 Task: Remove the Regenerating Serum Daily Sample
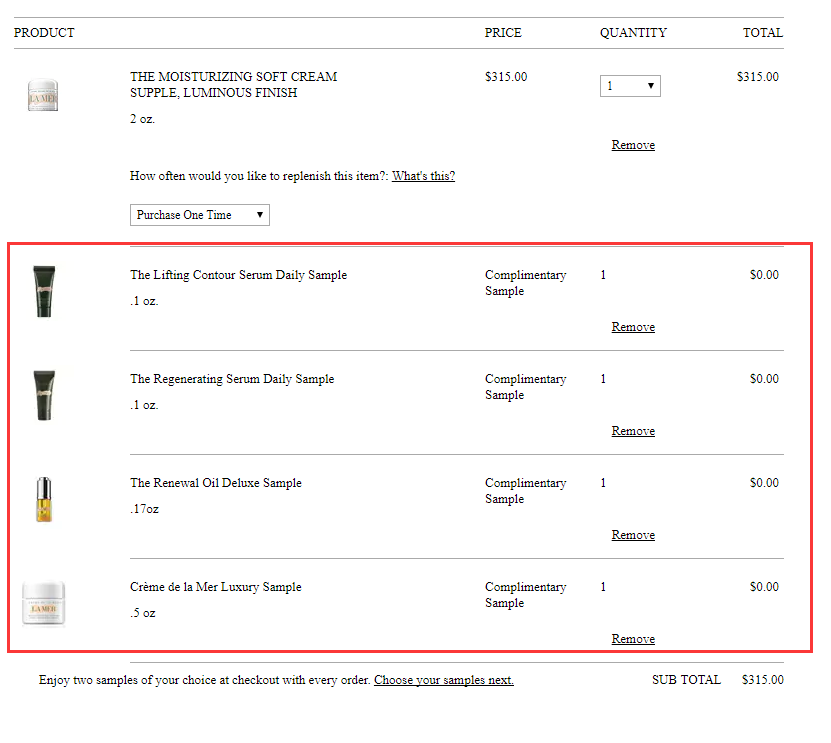tap(633, 431)
